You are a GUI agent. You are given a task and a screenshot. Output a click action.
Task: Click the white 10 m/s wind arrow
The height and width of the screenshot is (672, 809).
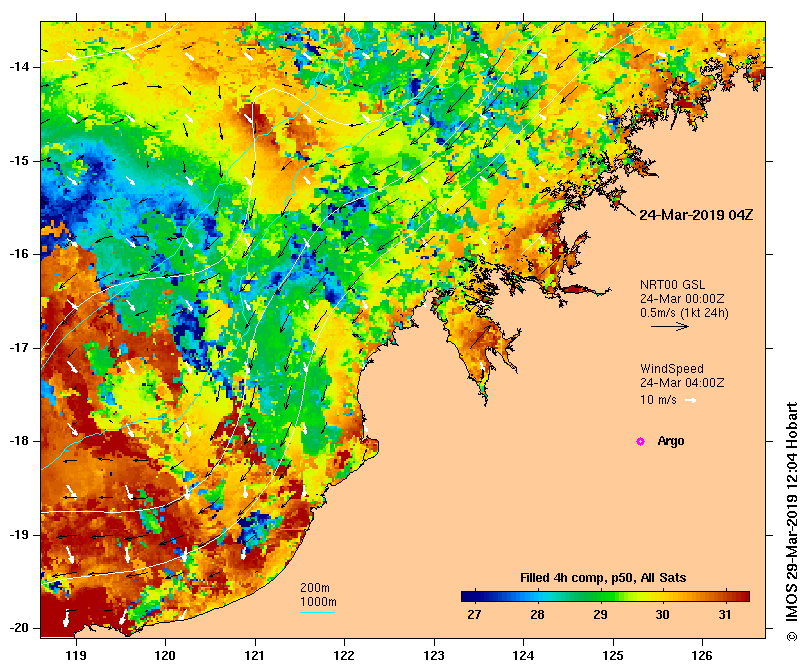(x=690, y=400)
